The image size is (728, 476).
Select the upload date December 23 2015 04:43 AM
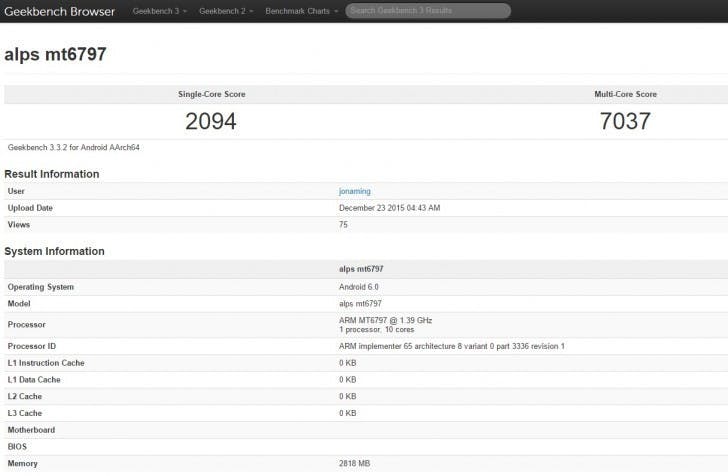click(390, 208)
